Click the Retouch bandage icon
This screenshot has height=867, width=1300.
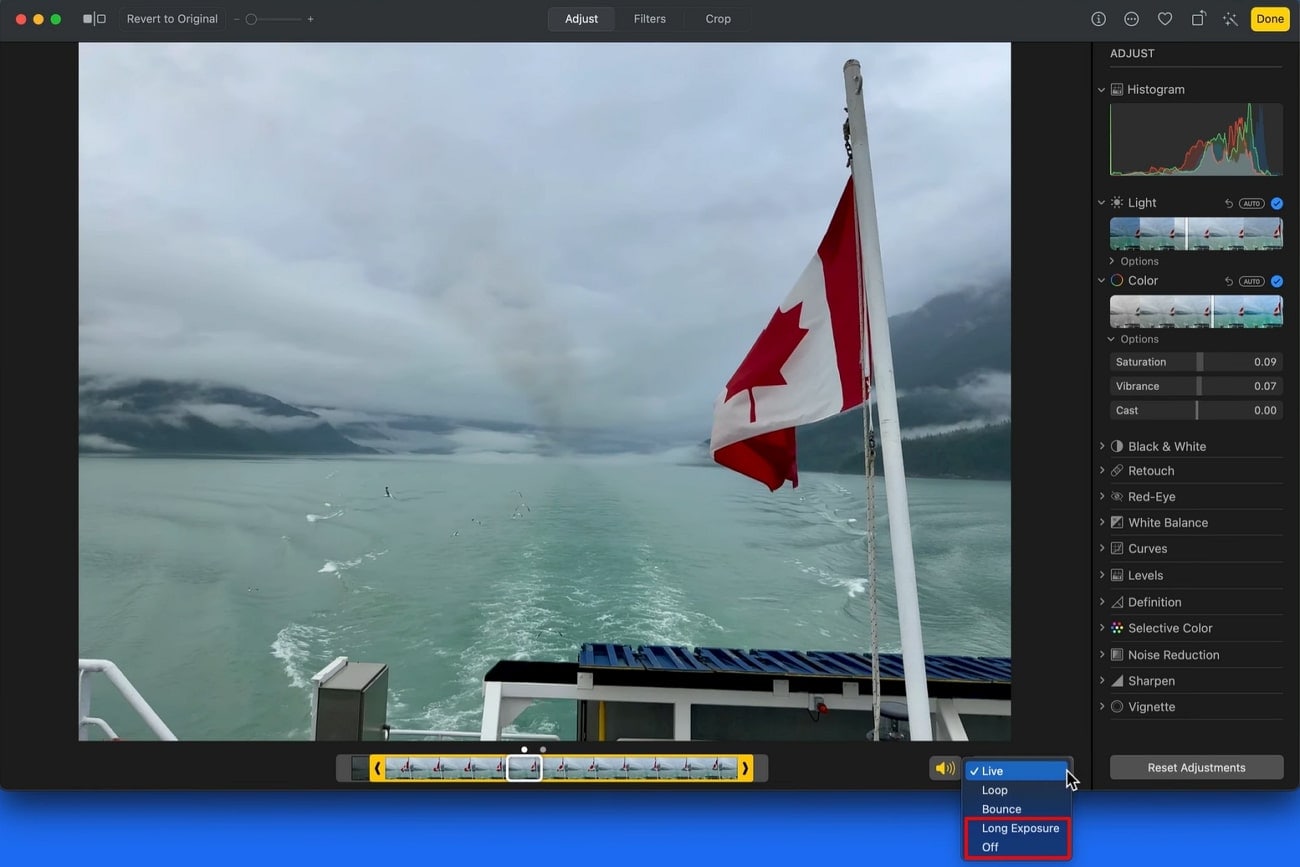1117,470
